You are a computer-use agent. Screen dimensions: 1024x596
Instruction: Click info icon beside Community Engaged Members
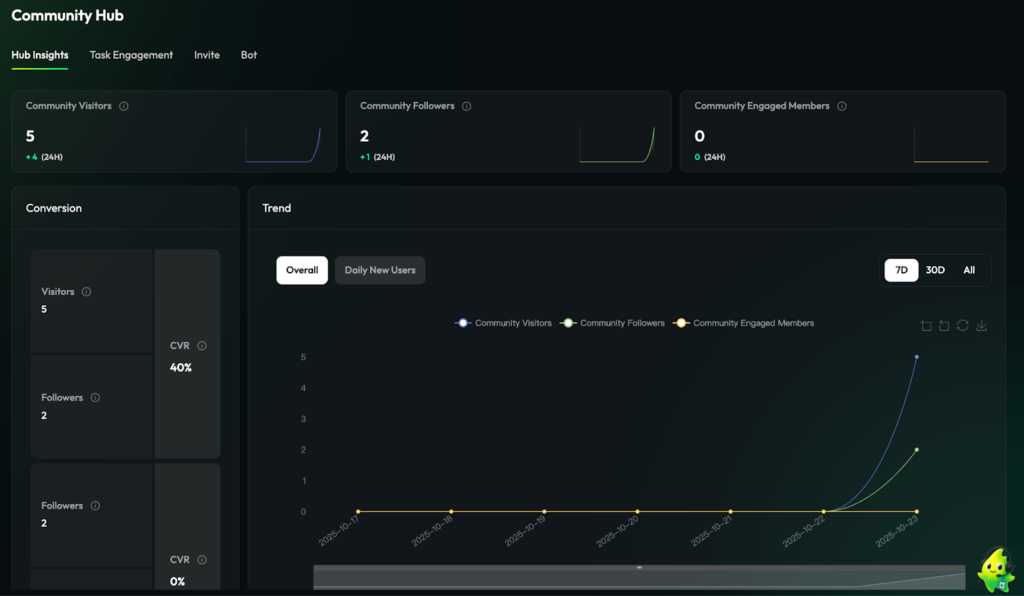point(842,106)
